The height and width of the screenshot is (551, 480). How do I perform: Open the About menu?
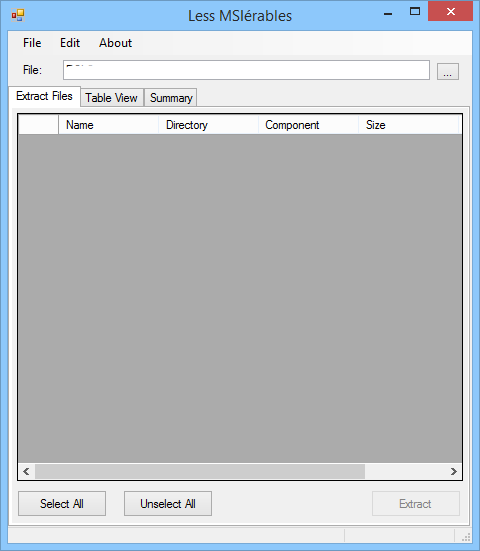tap(115, 43)
